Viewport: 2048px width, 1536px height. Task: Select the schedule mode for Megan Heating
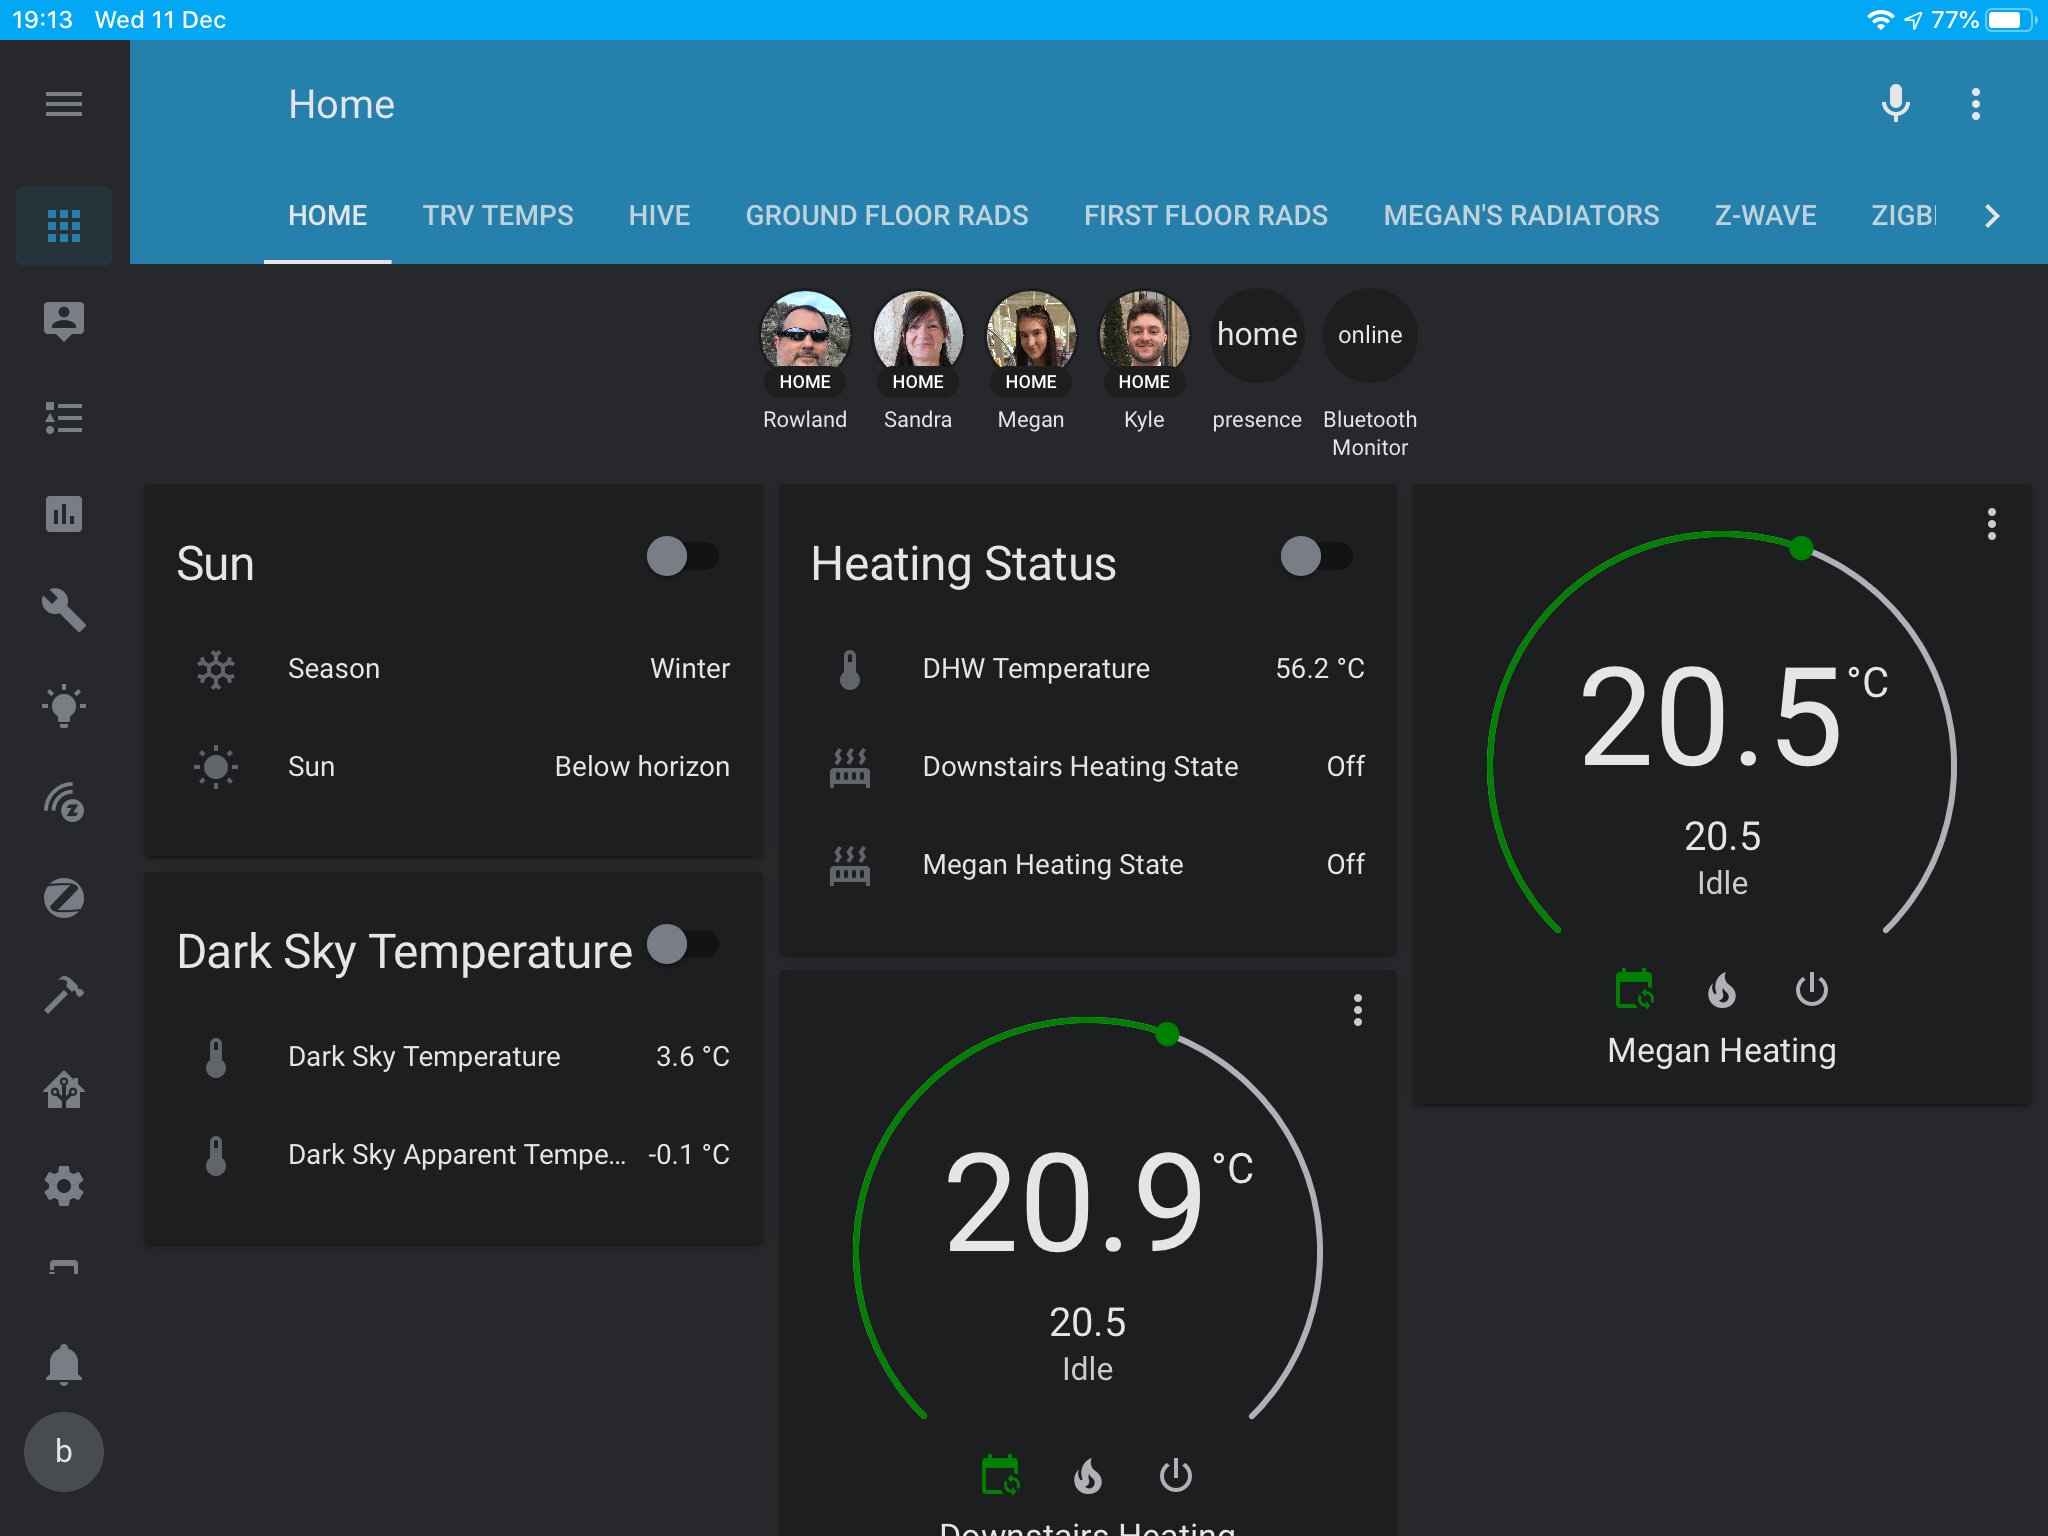1634,991
